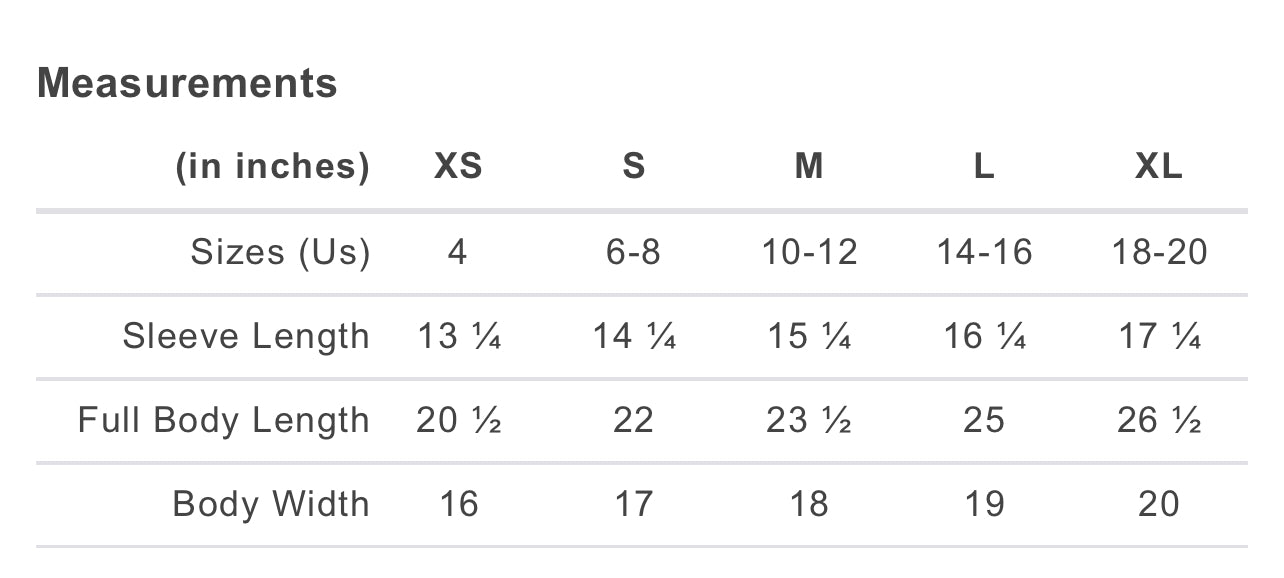This screenshot has height=578, width=1284.
Task: Select the M column header
Action: coord(809,166)
